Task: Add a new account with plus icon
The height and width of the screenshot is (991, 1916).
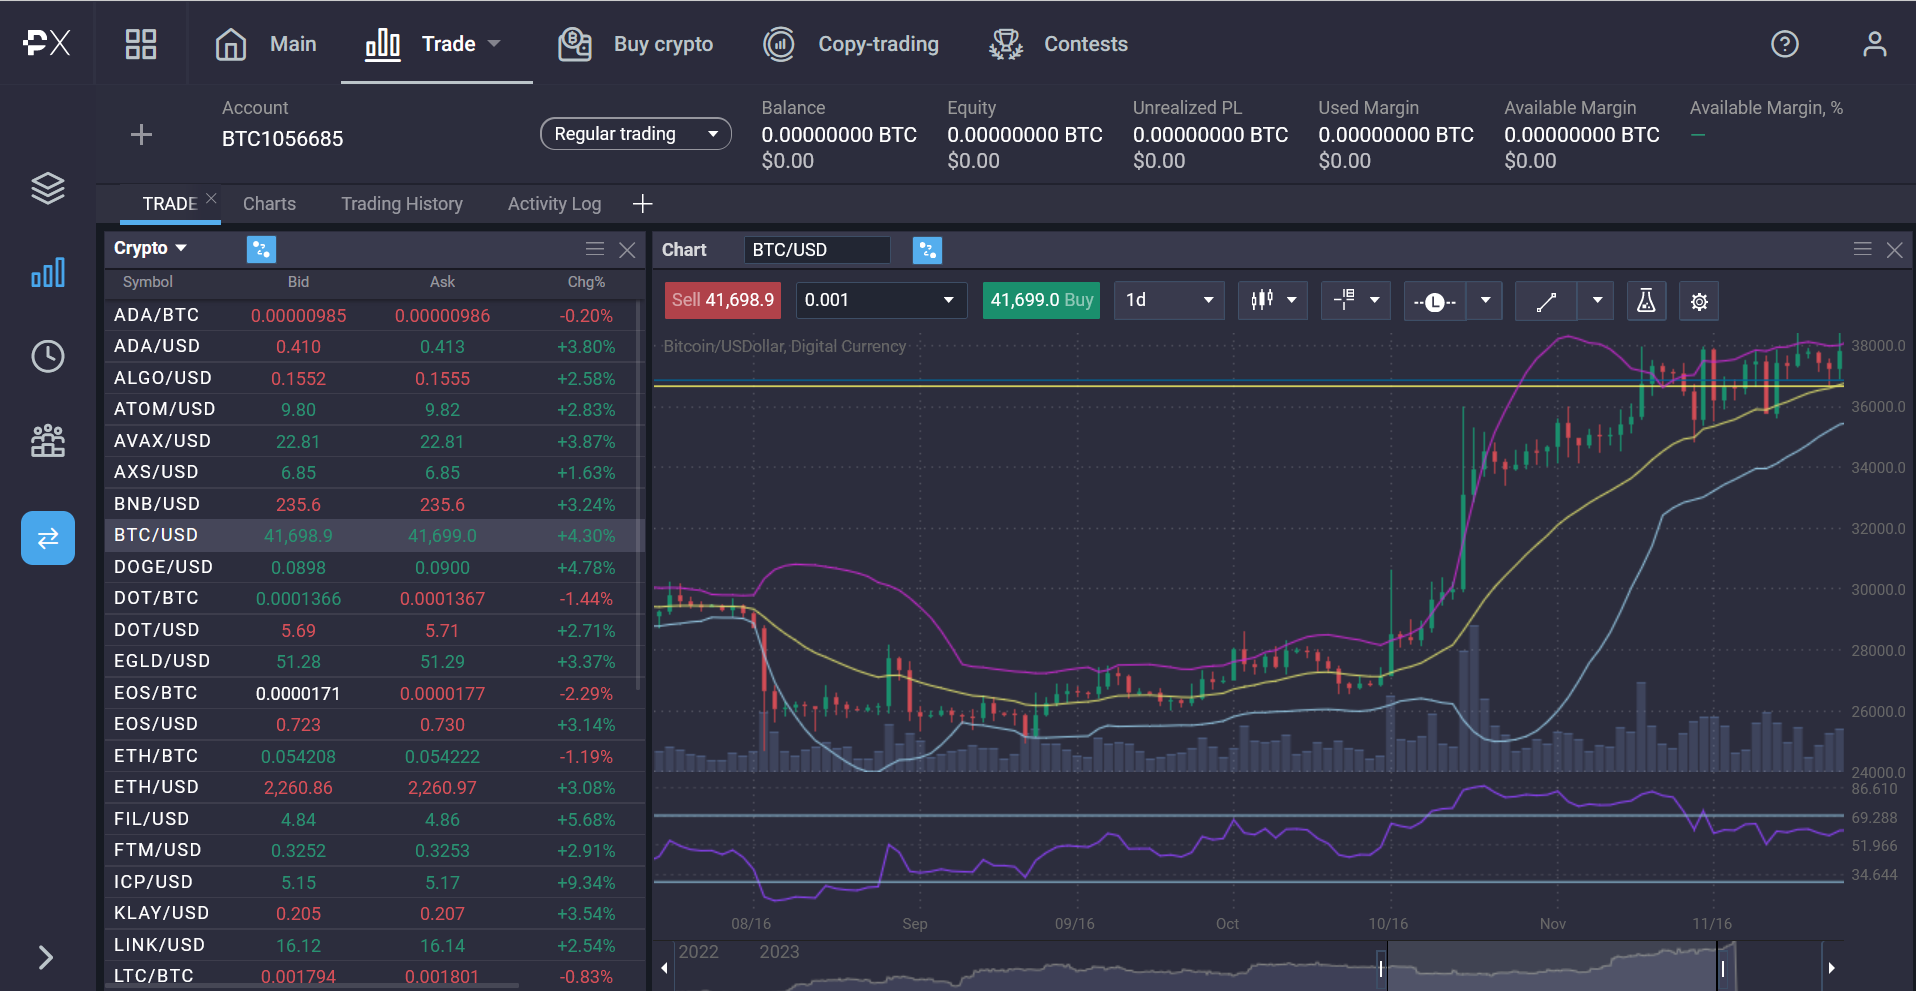Action: tap(142, 135)
